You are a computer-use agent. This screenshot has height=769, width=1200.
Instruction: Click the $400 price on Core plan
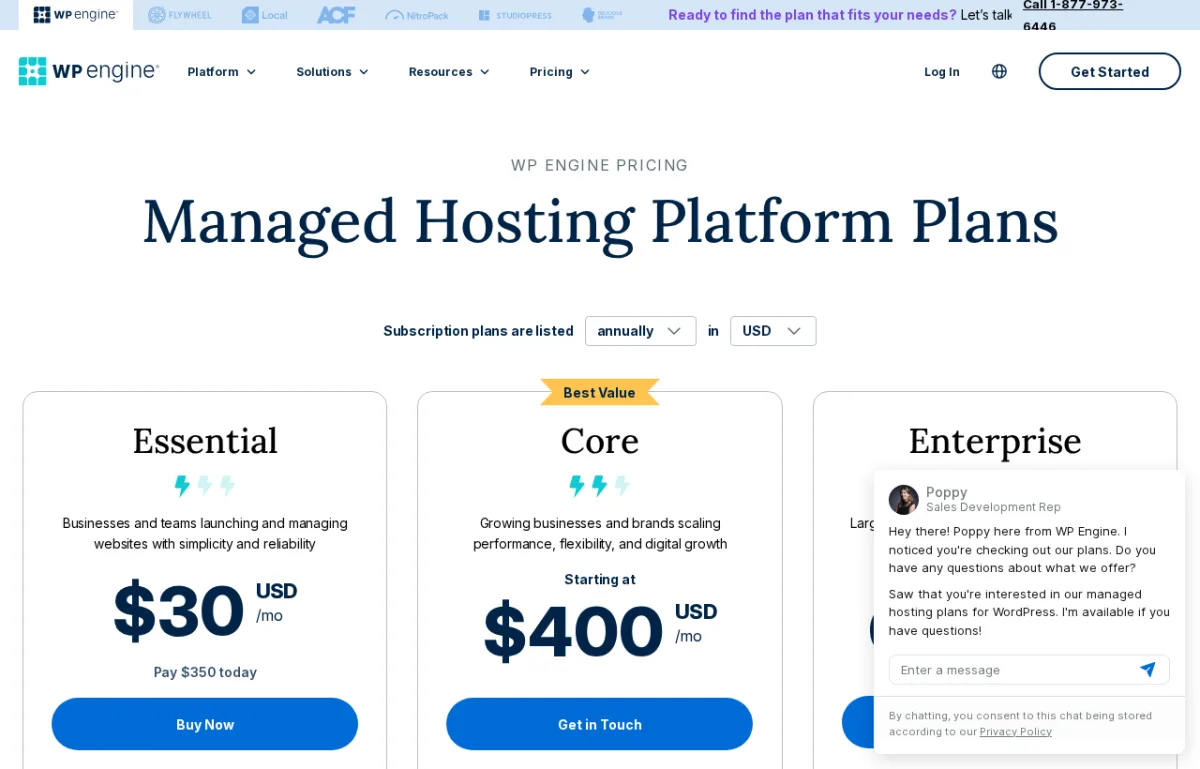[x=573, y=632]
